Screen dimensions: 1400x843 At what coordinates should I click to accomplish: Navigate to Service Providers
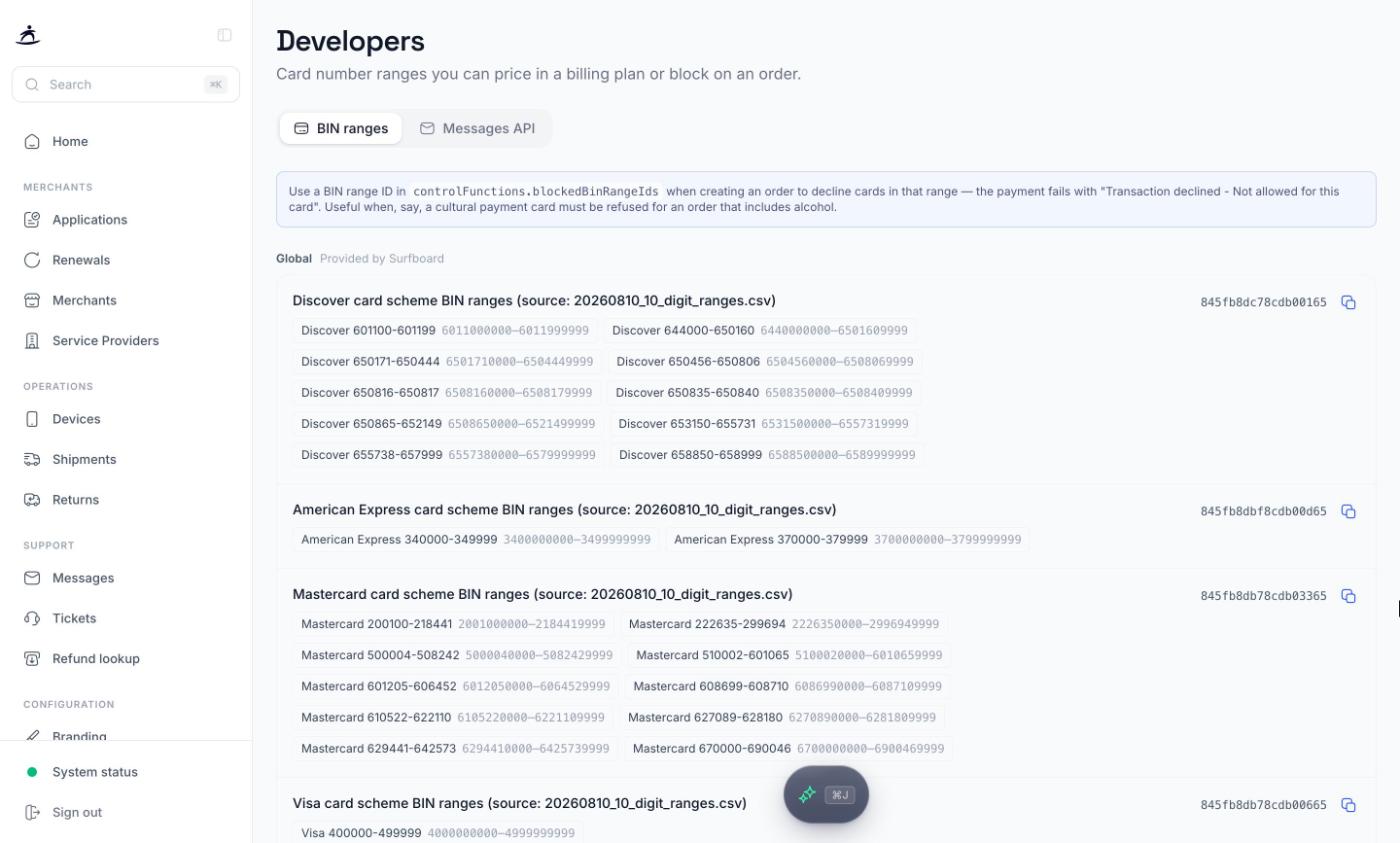126,341
